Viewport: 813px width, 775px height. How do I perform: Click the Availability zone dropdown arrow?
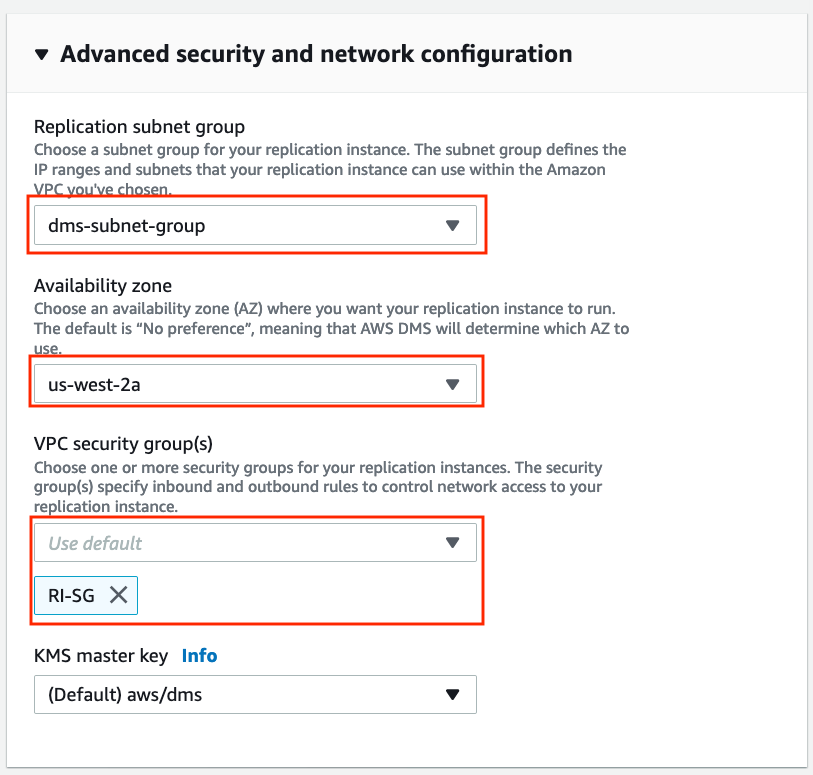(452, 384)
